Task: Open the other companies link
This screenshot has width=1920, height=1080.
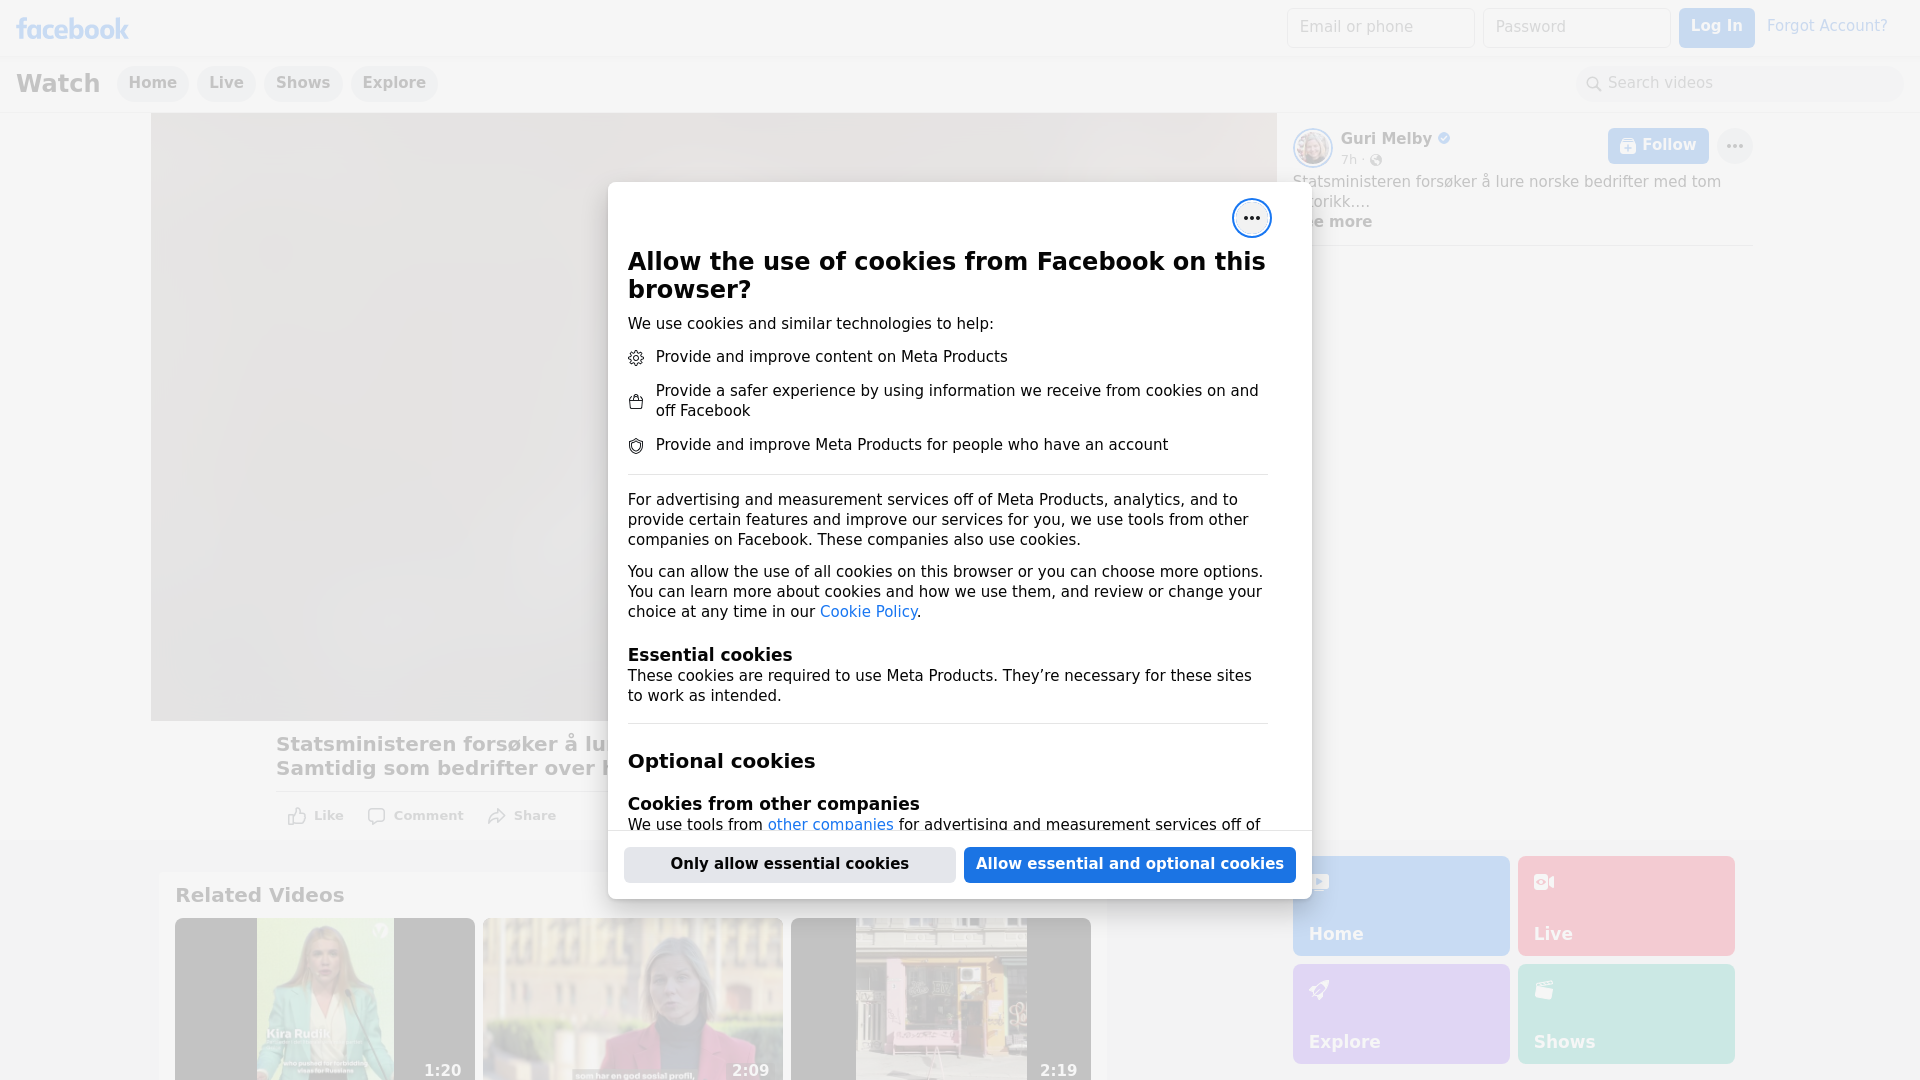Action: (830, 825)
